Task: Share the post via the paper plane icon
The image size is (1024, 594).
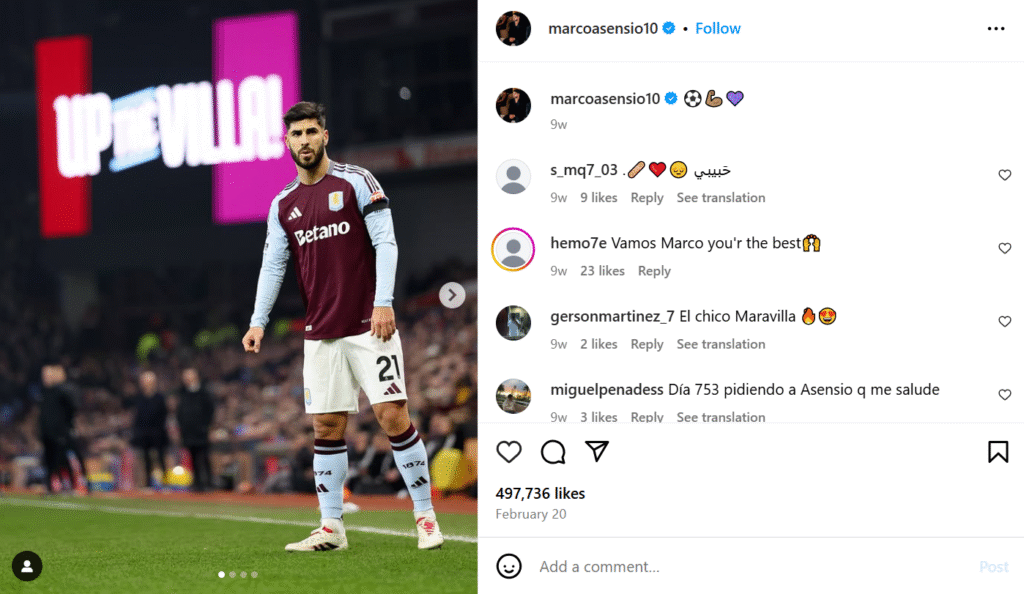Action: point(597,452)
